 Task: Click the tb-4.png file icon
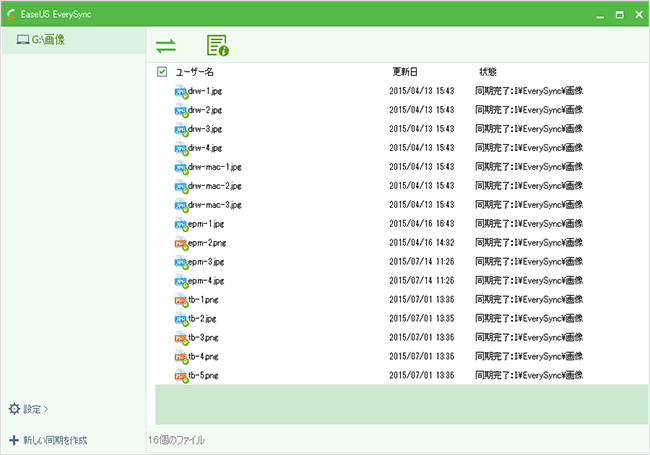[181, 358]
